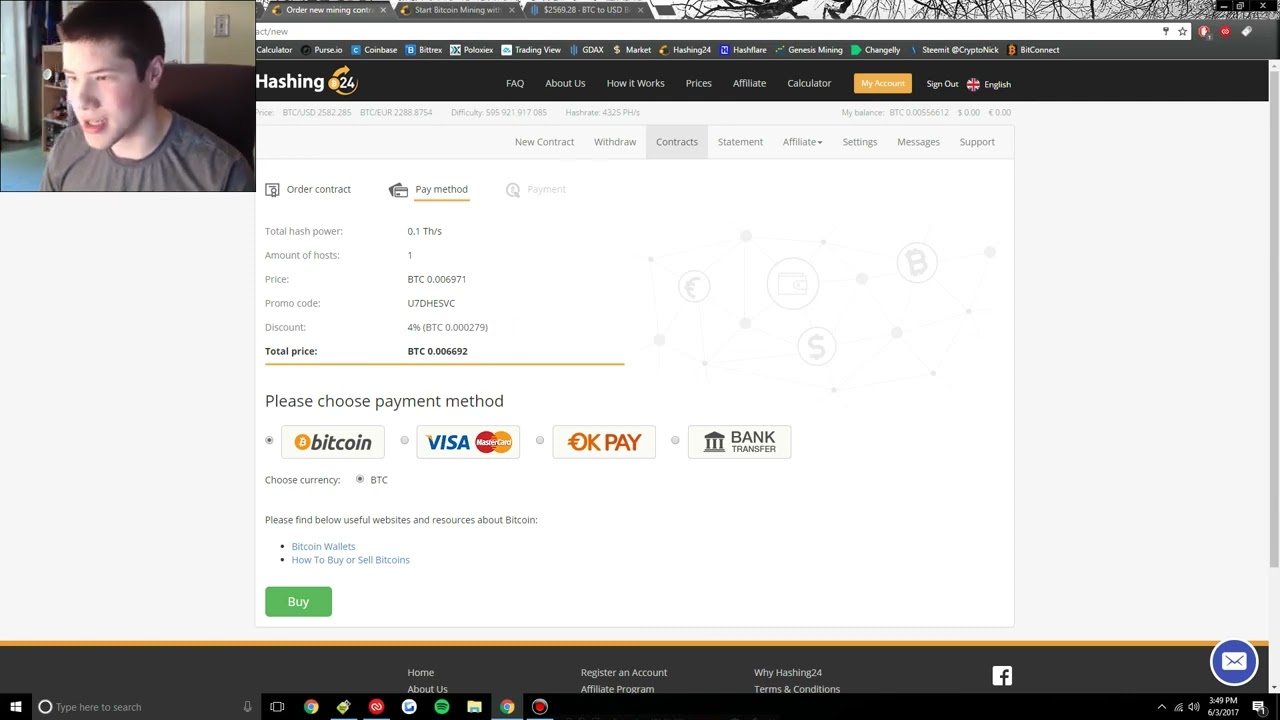
Task: Select the Pay method step
Action: coord(429,189)
